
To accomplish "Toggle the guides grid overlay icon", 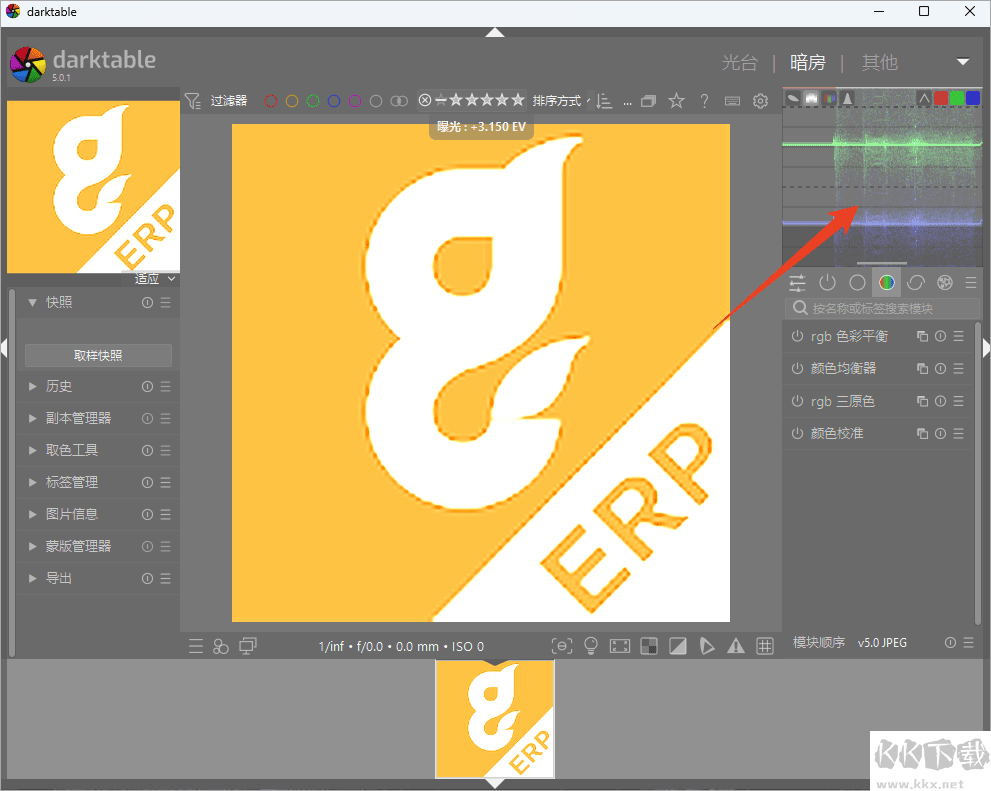I will [x=765, y=646].
